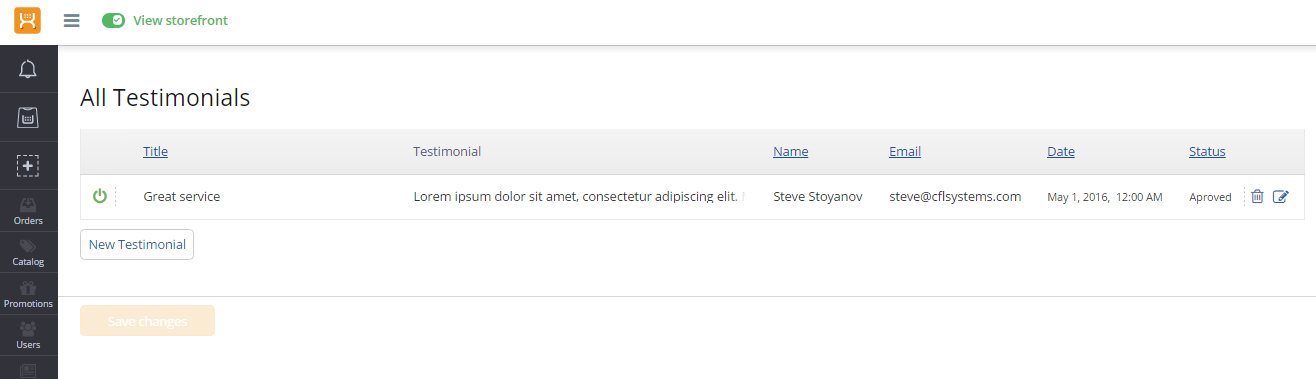Click the orange store logo icon
This screenshot has height=379, width=1316.
(28, 20)
